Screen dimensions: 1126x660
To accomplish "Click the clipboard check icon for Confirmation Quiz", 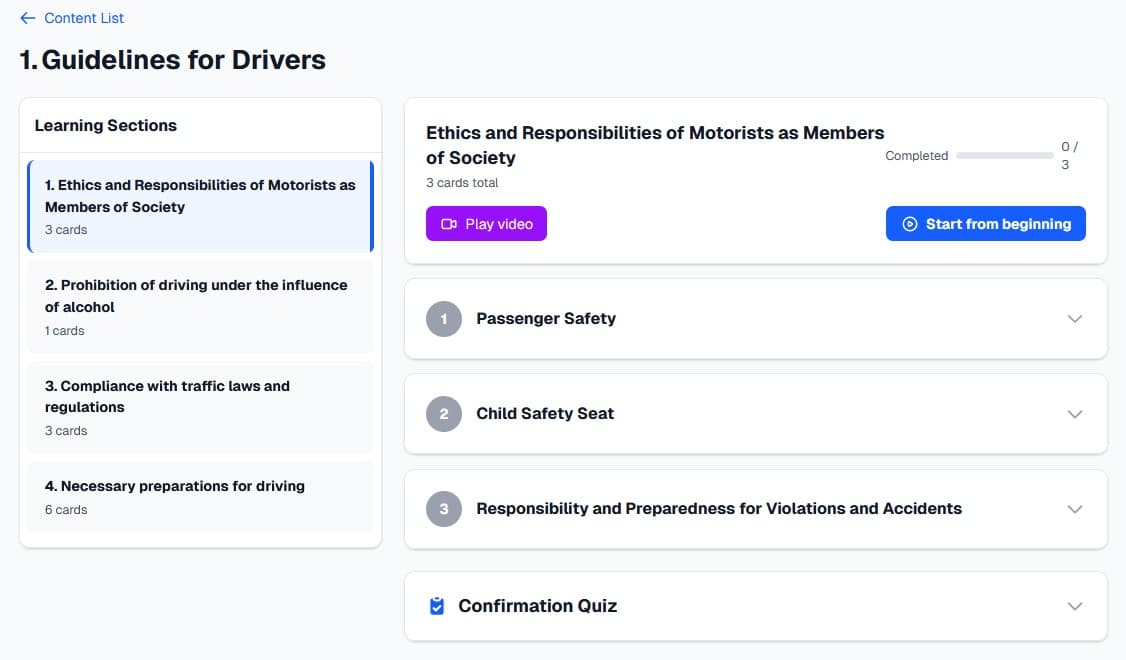I will point(436,606).
